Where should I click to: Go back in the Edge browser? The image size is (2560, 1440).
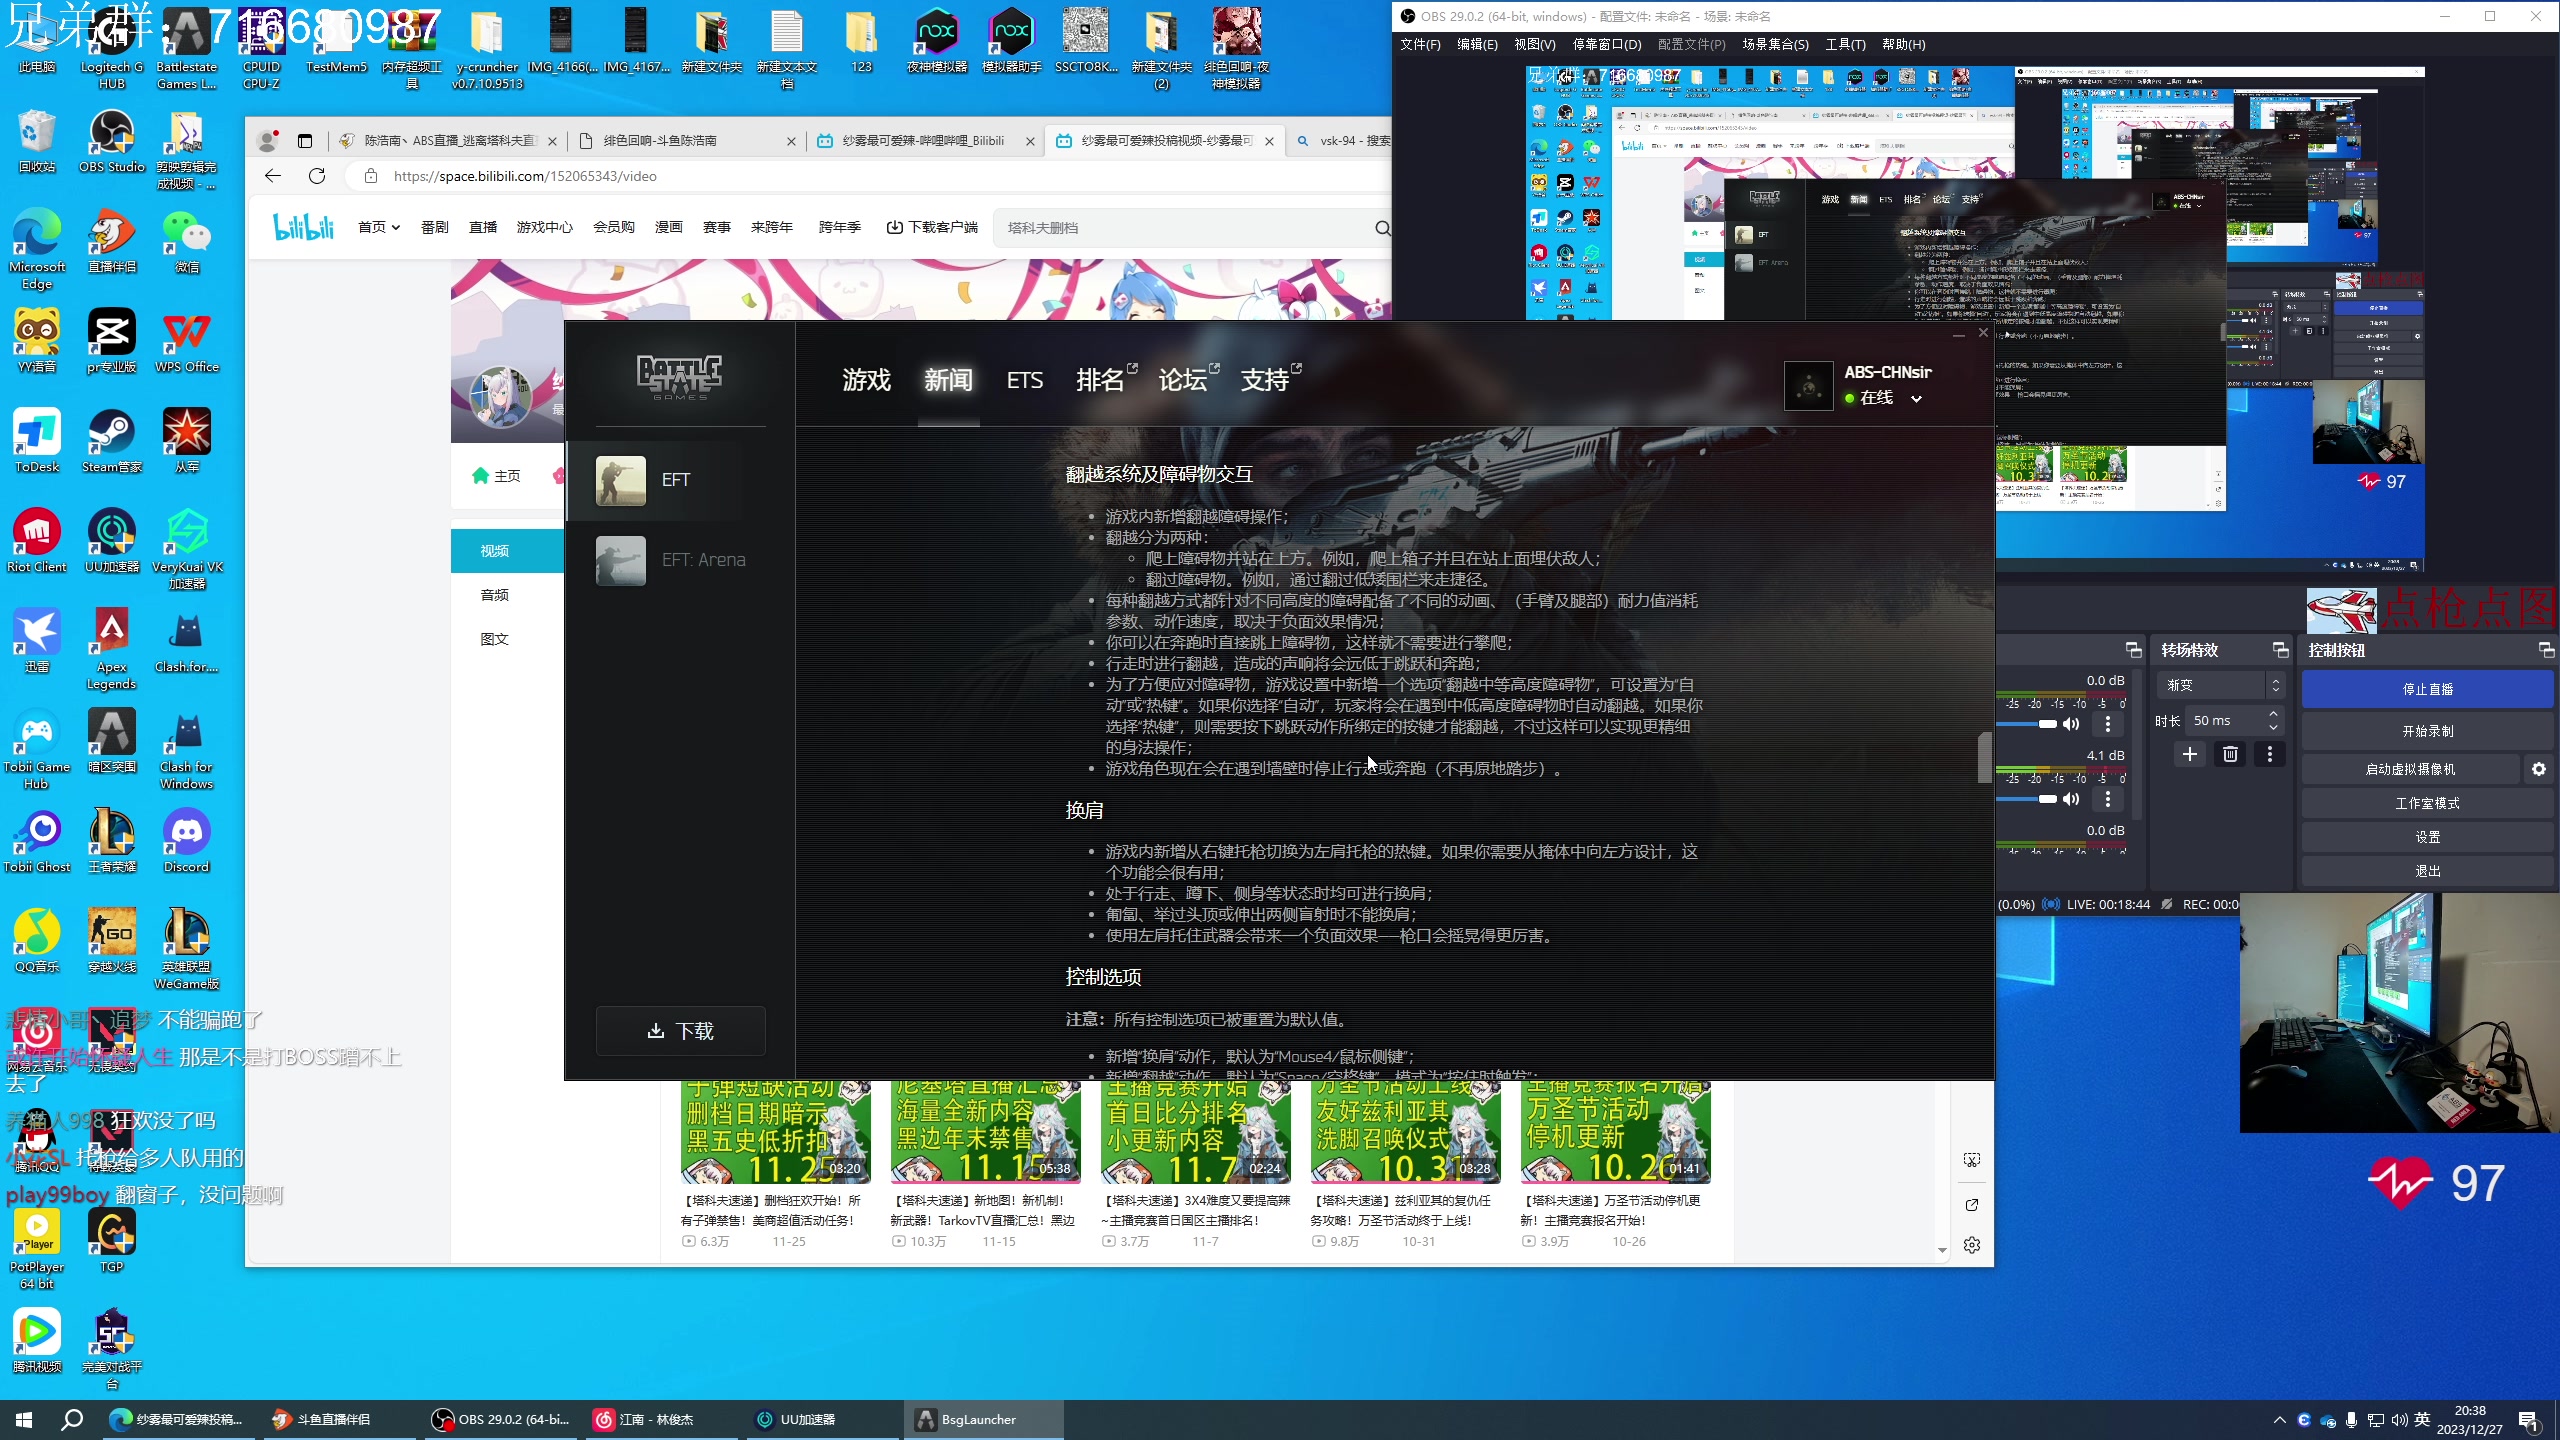tap(272, 176)
